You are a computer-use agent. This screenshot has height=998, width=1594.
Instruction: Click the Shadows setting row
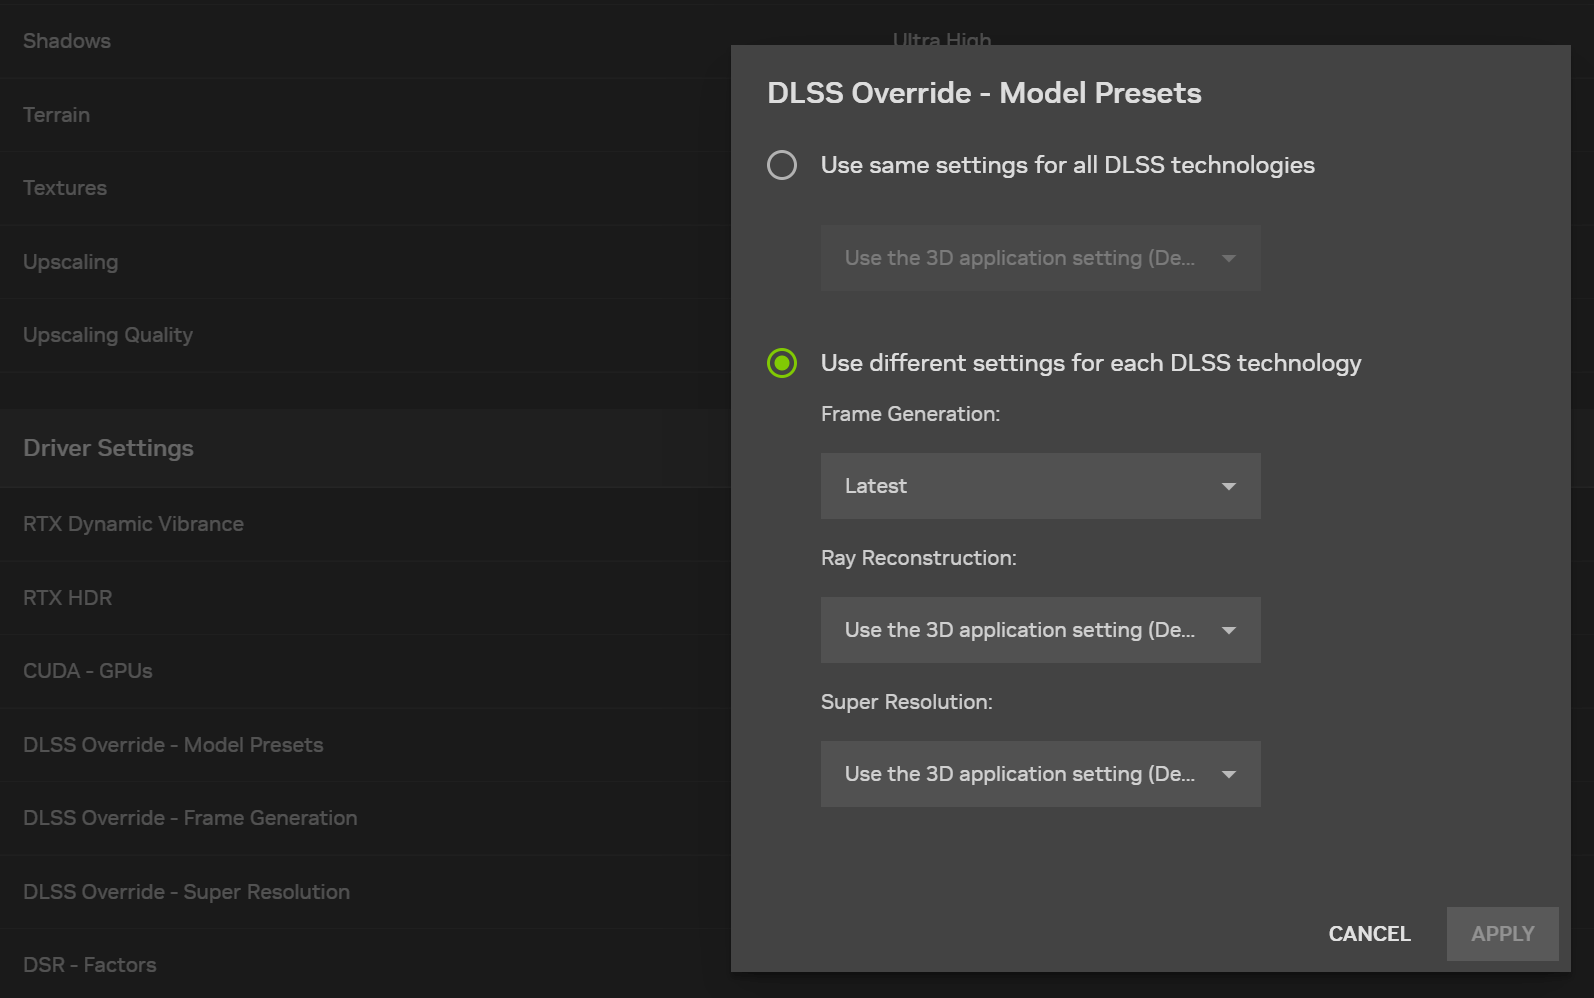[67, 41]
